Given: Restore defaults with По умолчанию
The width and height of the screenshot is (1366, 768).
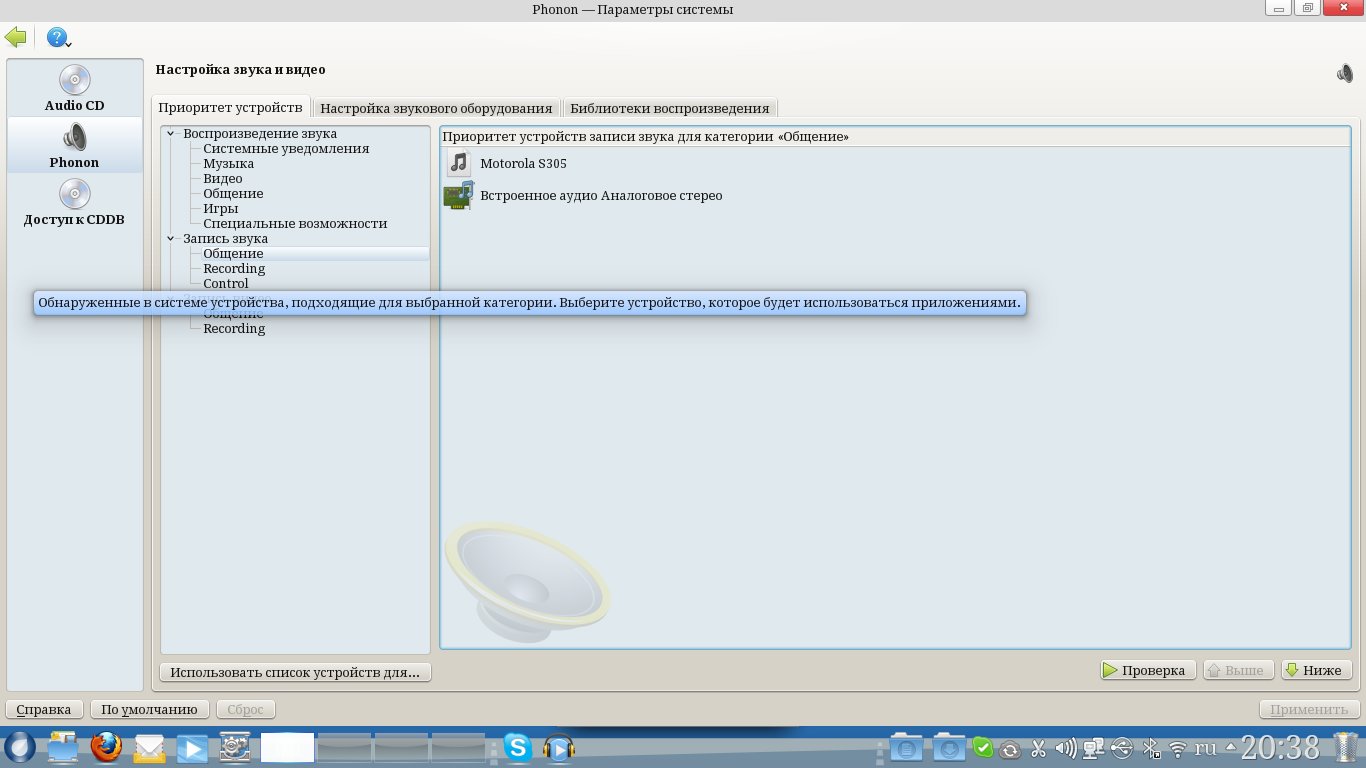Looking at the screenshot, I should click(150, 709).
